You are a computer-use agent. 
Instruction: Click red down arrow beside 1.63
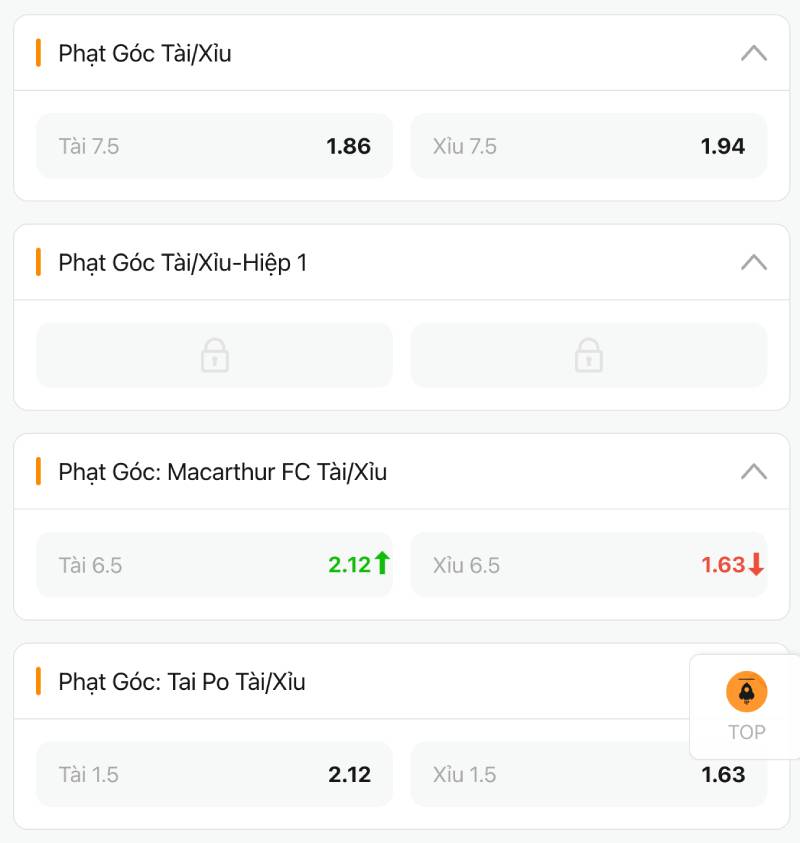pos(756,565)
